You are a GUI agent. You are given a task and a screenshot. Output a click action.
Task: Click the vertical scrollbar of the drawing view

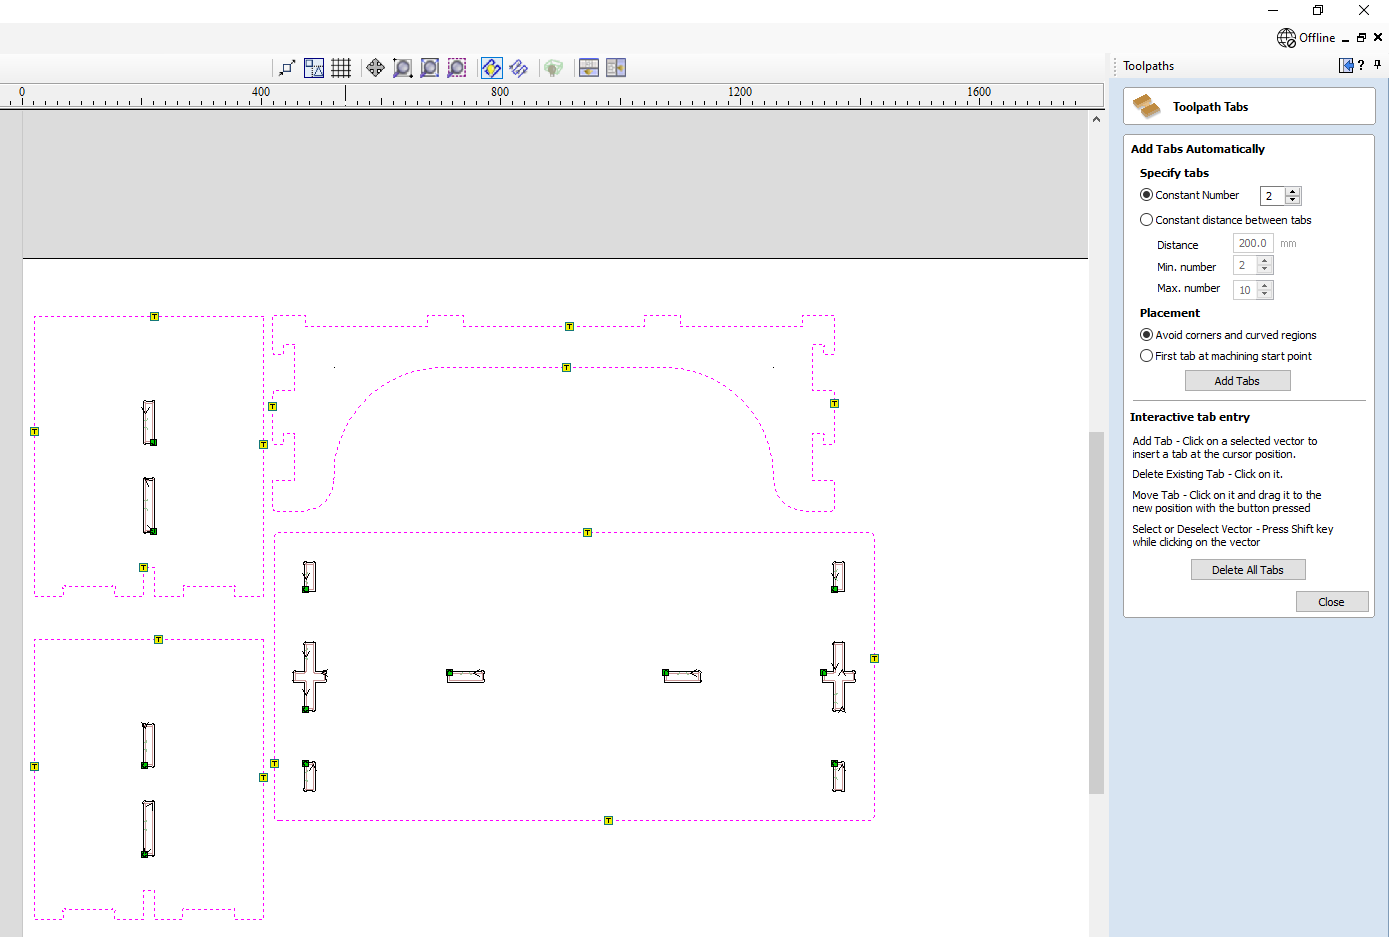click(x=1096, y=612)
